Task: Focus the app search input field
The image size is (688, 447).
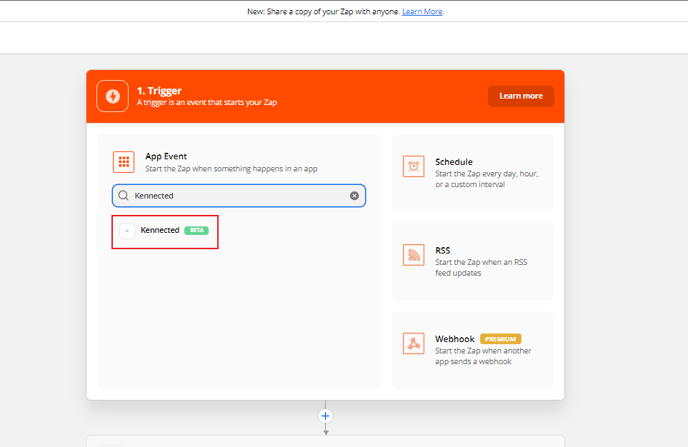Action: (x=239, y=196)
